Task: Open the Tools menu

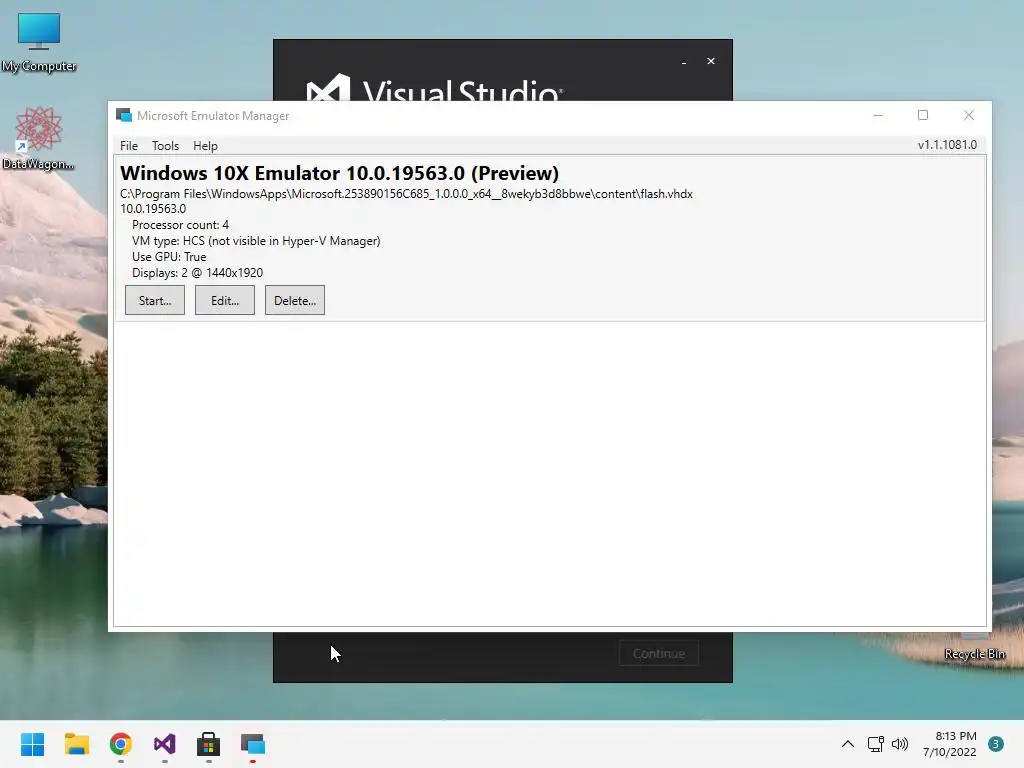Action: pos(165,146)
